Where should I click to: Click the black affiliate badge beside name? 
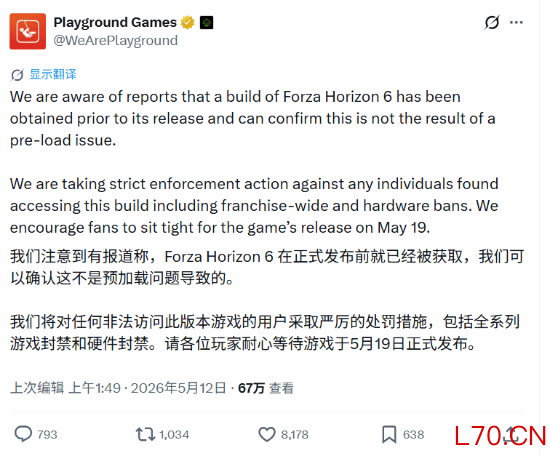coord(206,22)
